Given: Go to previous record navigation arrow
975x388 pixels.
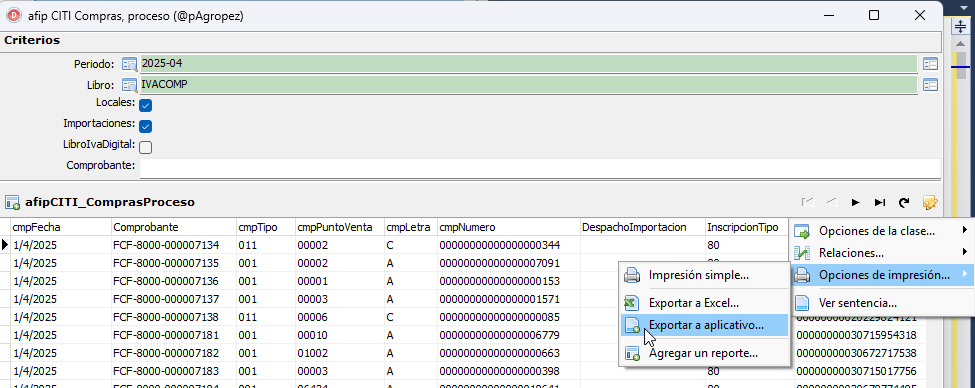Looking at the screenshot, I should (x=831, y=202).
